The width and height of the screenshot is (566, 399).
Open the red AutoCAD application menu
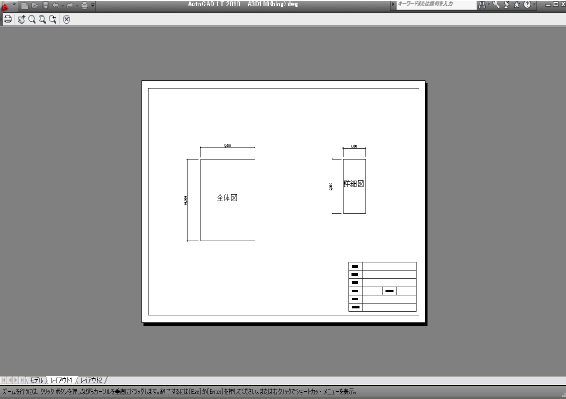pyautogui.click(x=5, y=6)
